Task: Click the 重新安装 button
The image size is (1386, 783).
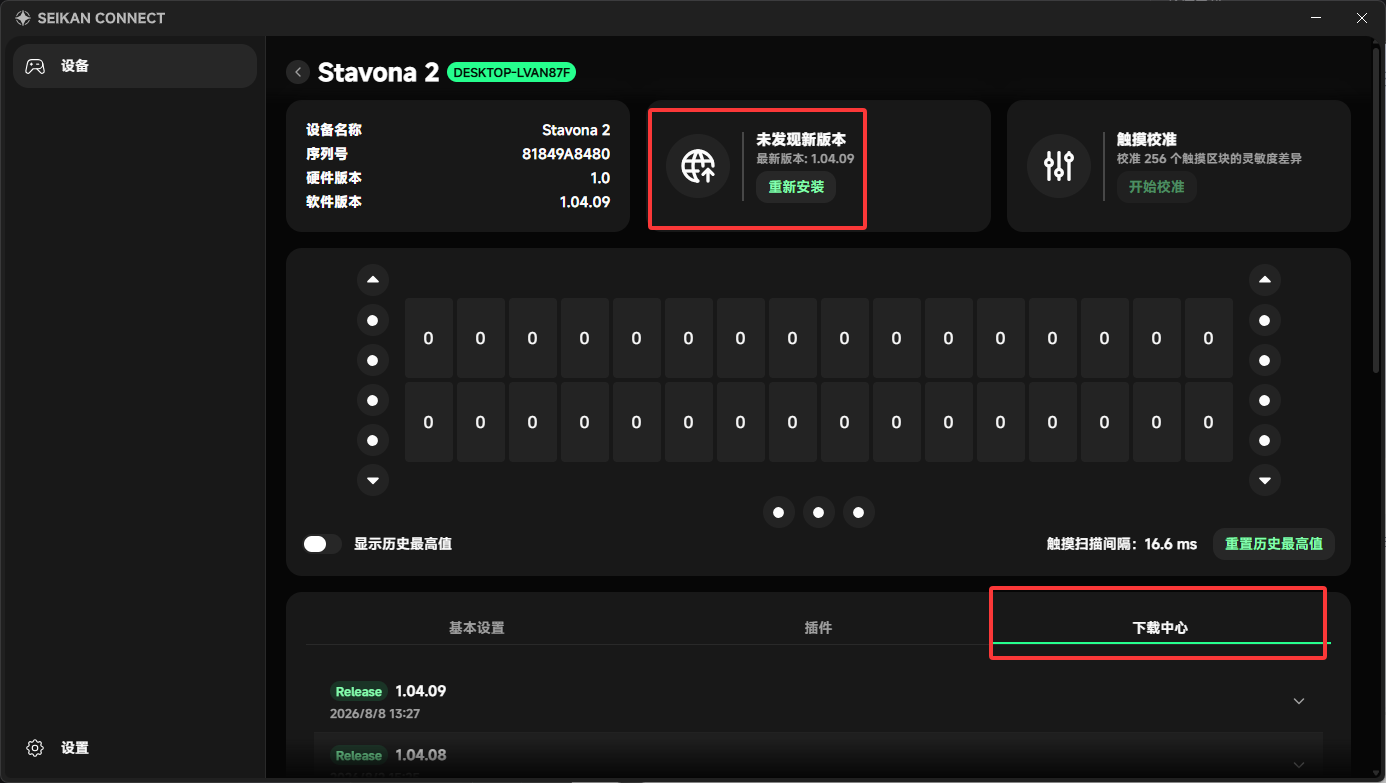Action: pos(796,187)
